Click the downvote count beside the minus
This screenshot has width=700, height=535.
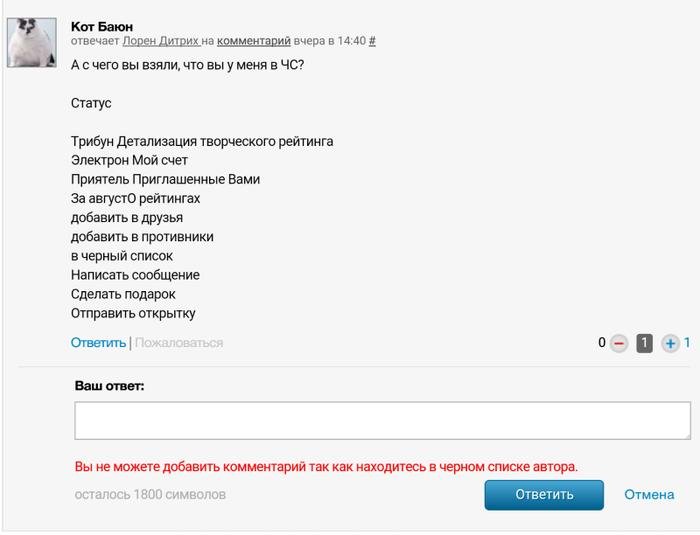coord(602,343)
